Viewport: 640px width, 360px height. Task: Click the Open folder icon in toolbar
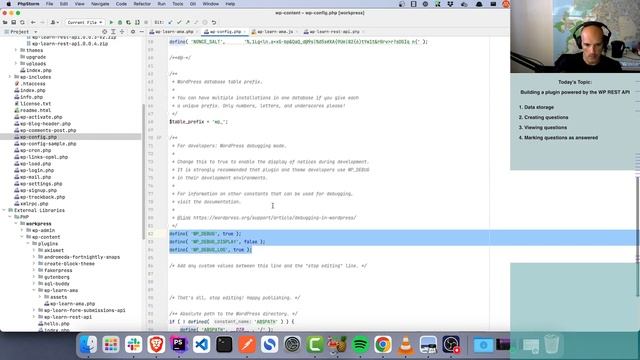coord(5,22)
